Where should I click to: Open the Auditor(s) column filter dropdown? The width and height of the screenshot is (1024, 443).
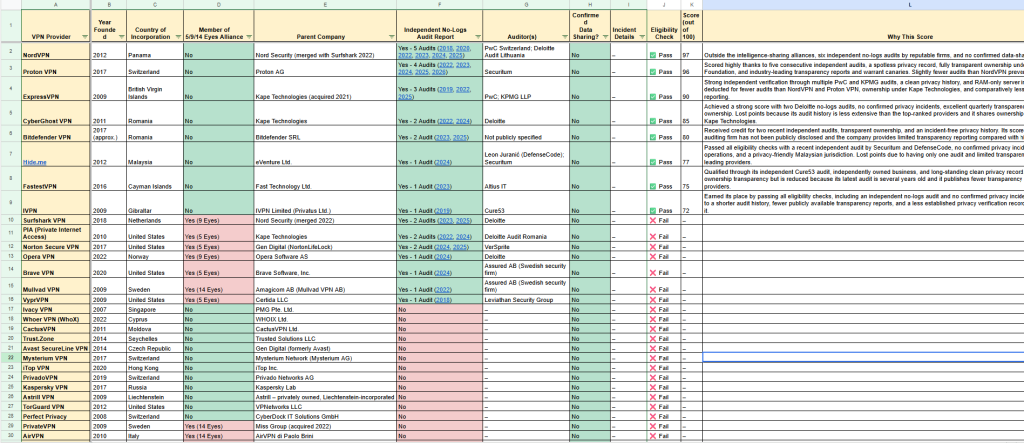tap(564, 37)
